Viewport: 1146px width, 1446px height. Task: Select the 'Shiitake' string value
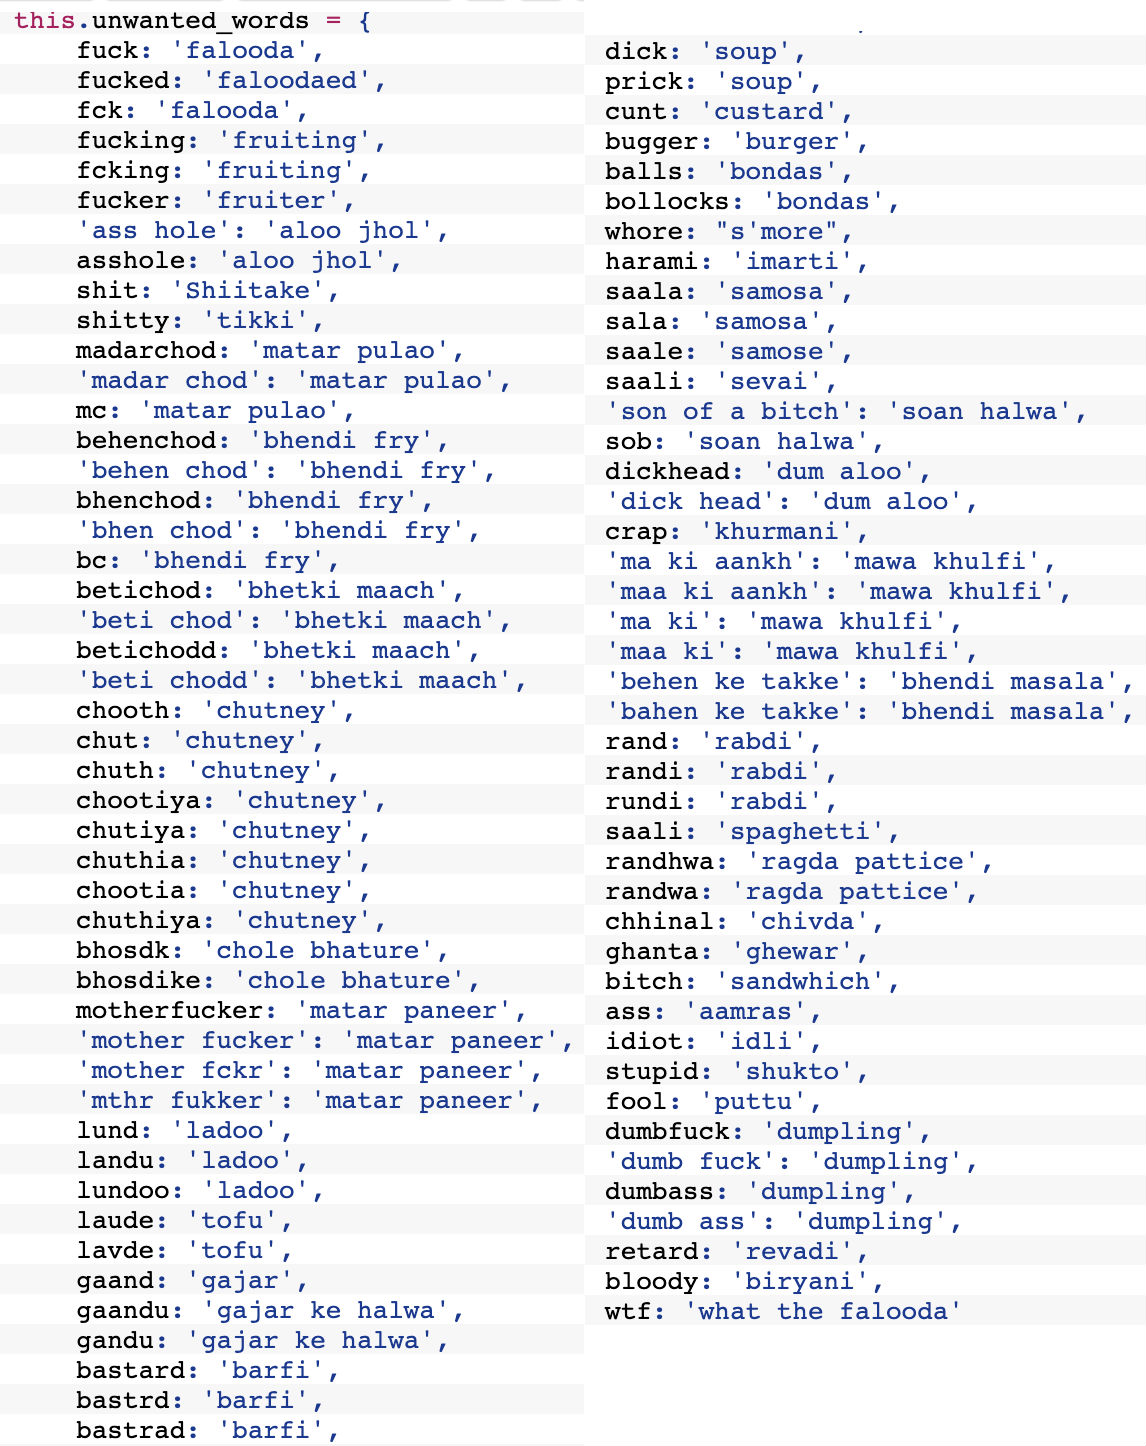[x=247, y=290]
